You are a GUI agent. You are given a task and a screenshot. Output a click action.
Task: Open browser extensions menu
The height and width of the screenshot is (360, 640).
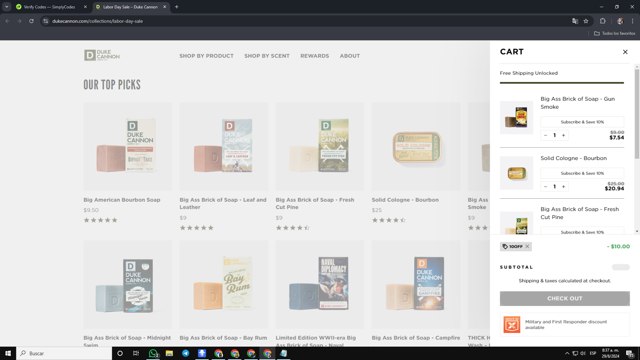pos(602,21)
